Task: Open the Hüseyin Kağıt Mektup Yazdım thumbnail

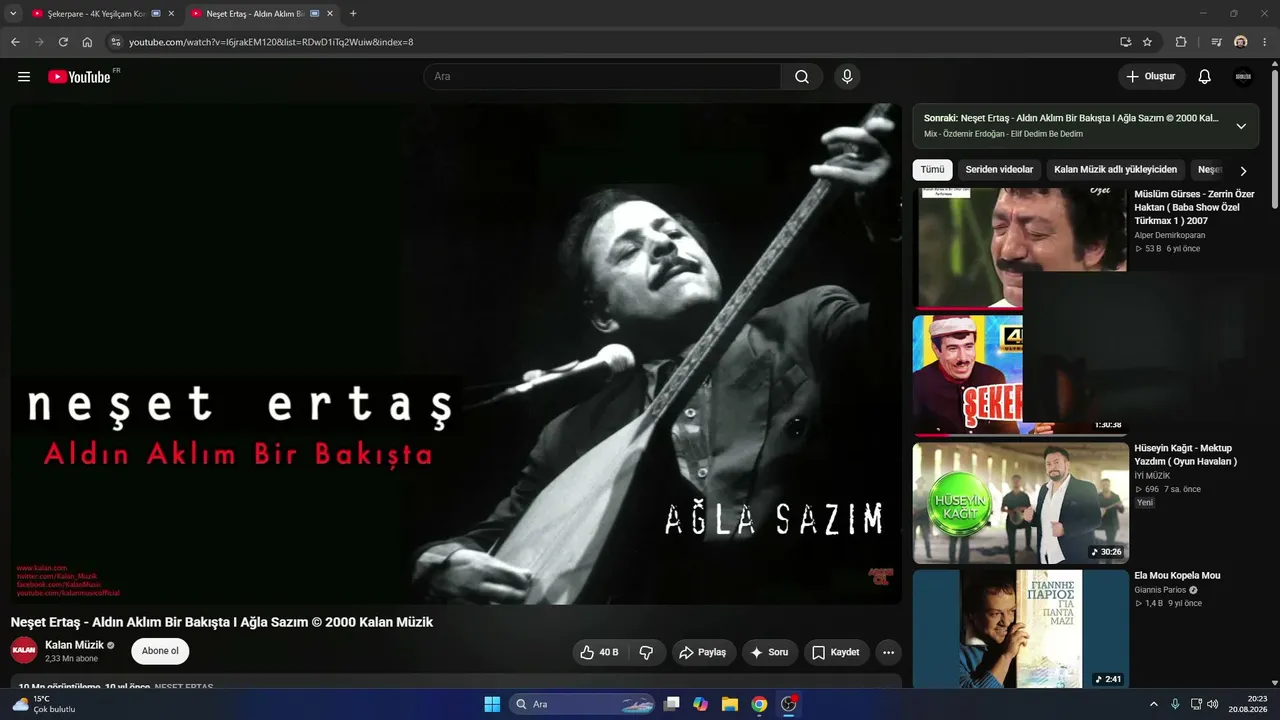Action: pyautogui.click(x=1020, y=503)
